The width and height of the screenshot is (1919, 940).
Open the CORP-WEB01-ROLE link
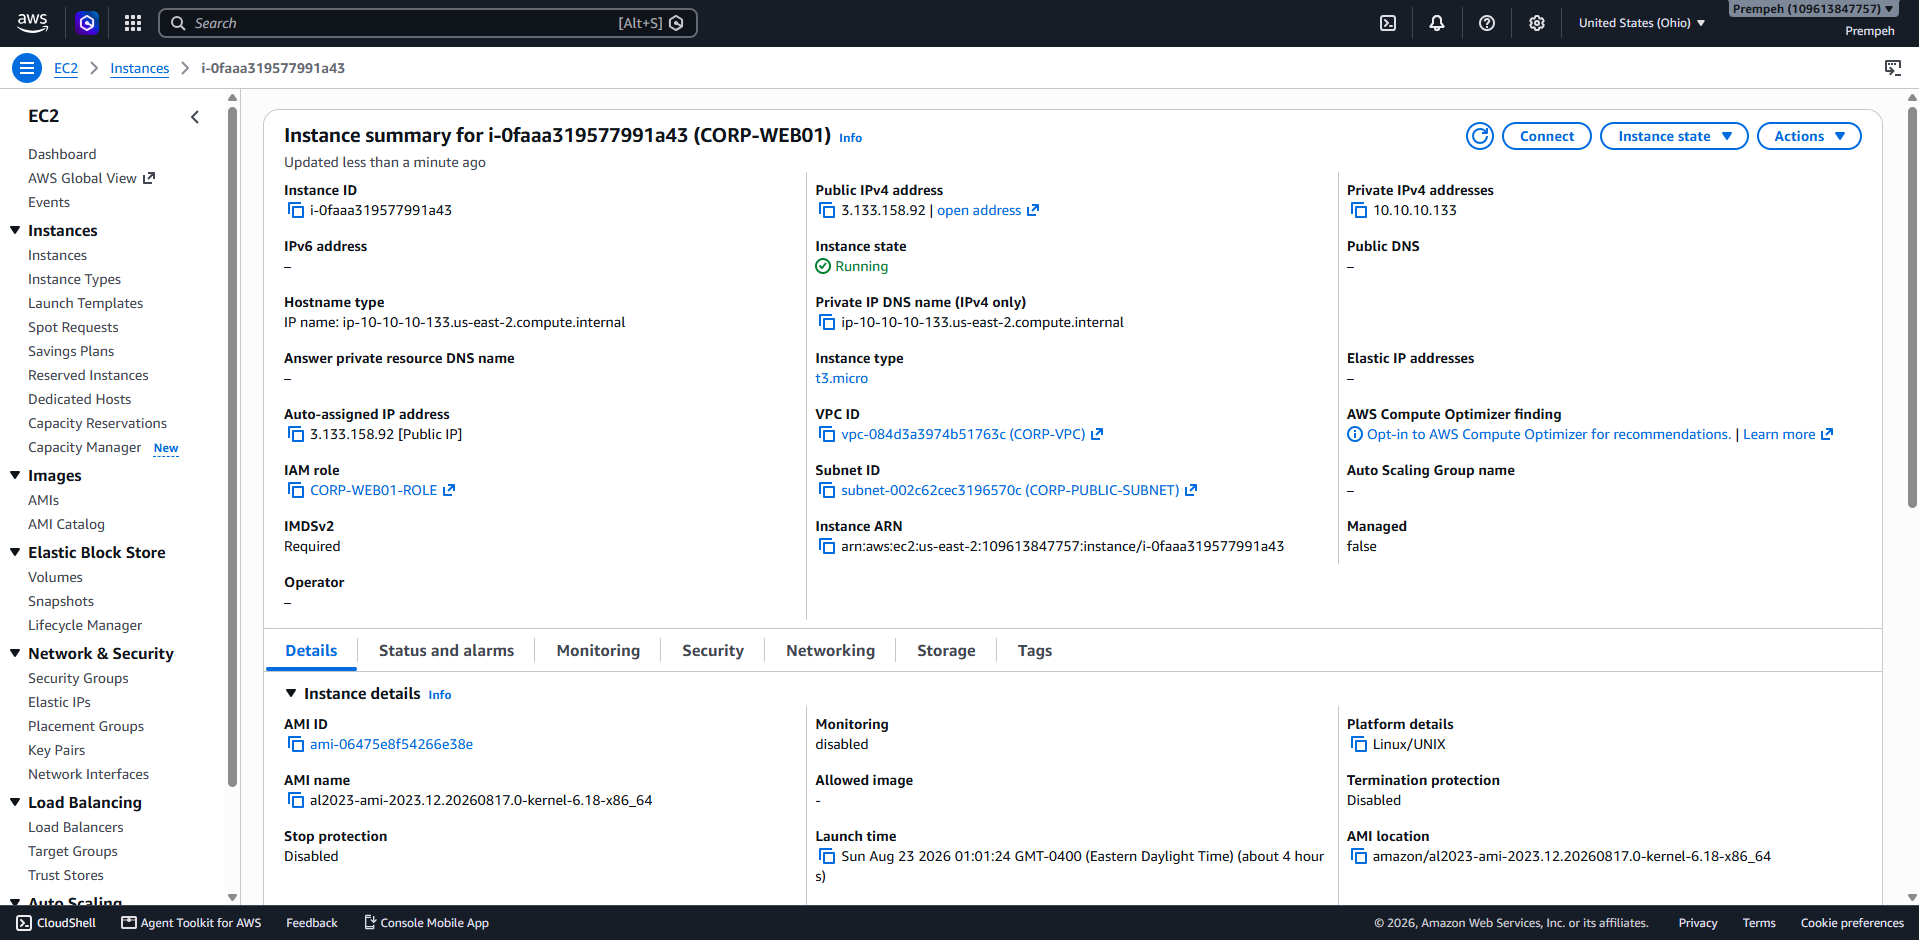click(382, 490)
